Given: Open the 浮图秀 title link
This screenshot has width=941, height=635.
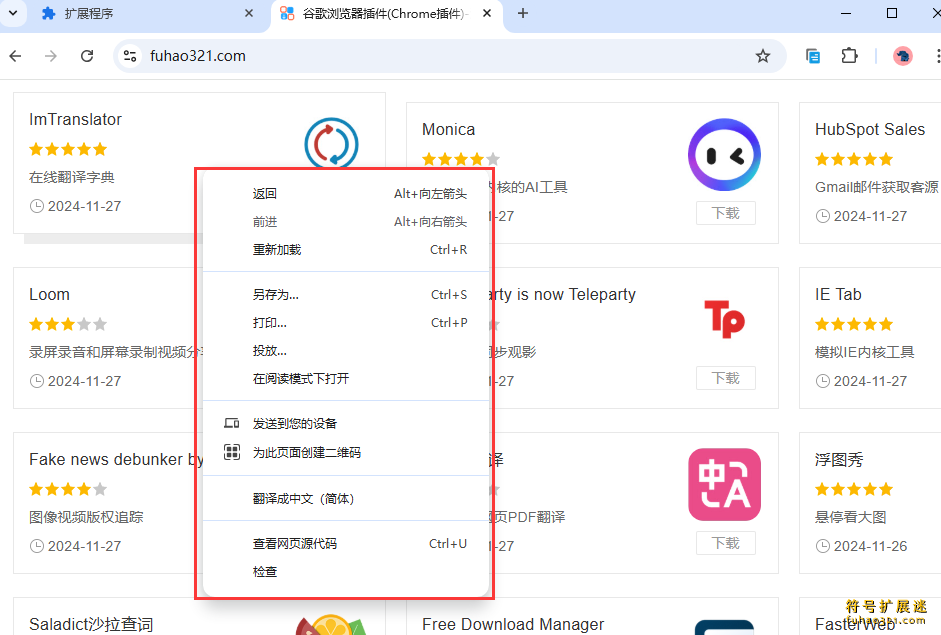Looking at the screenshot, I should [x=839, y=460].
